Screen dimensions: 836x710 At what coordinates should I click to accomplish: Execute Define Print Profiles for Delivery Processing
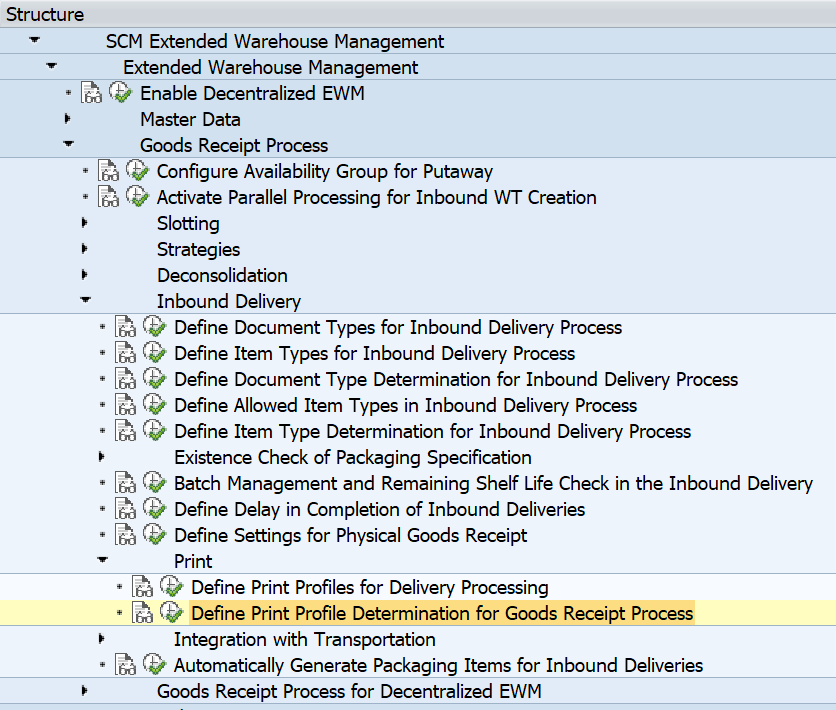[x=172, y=586]
